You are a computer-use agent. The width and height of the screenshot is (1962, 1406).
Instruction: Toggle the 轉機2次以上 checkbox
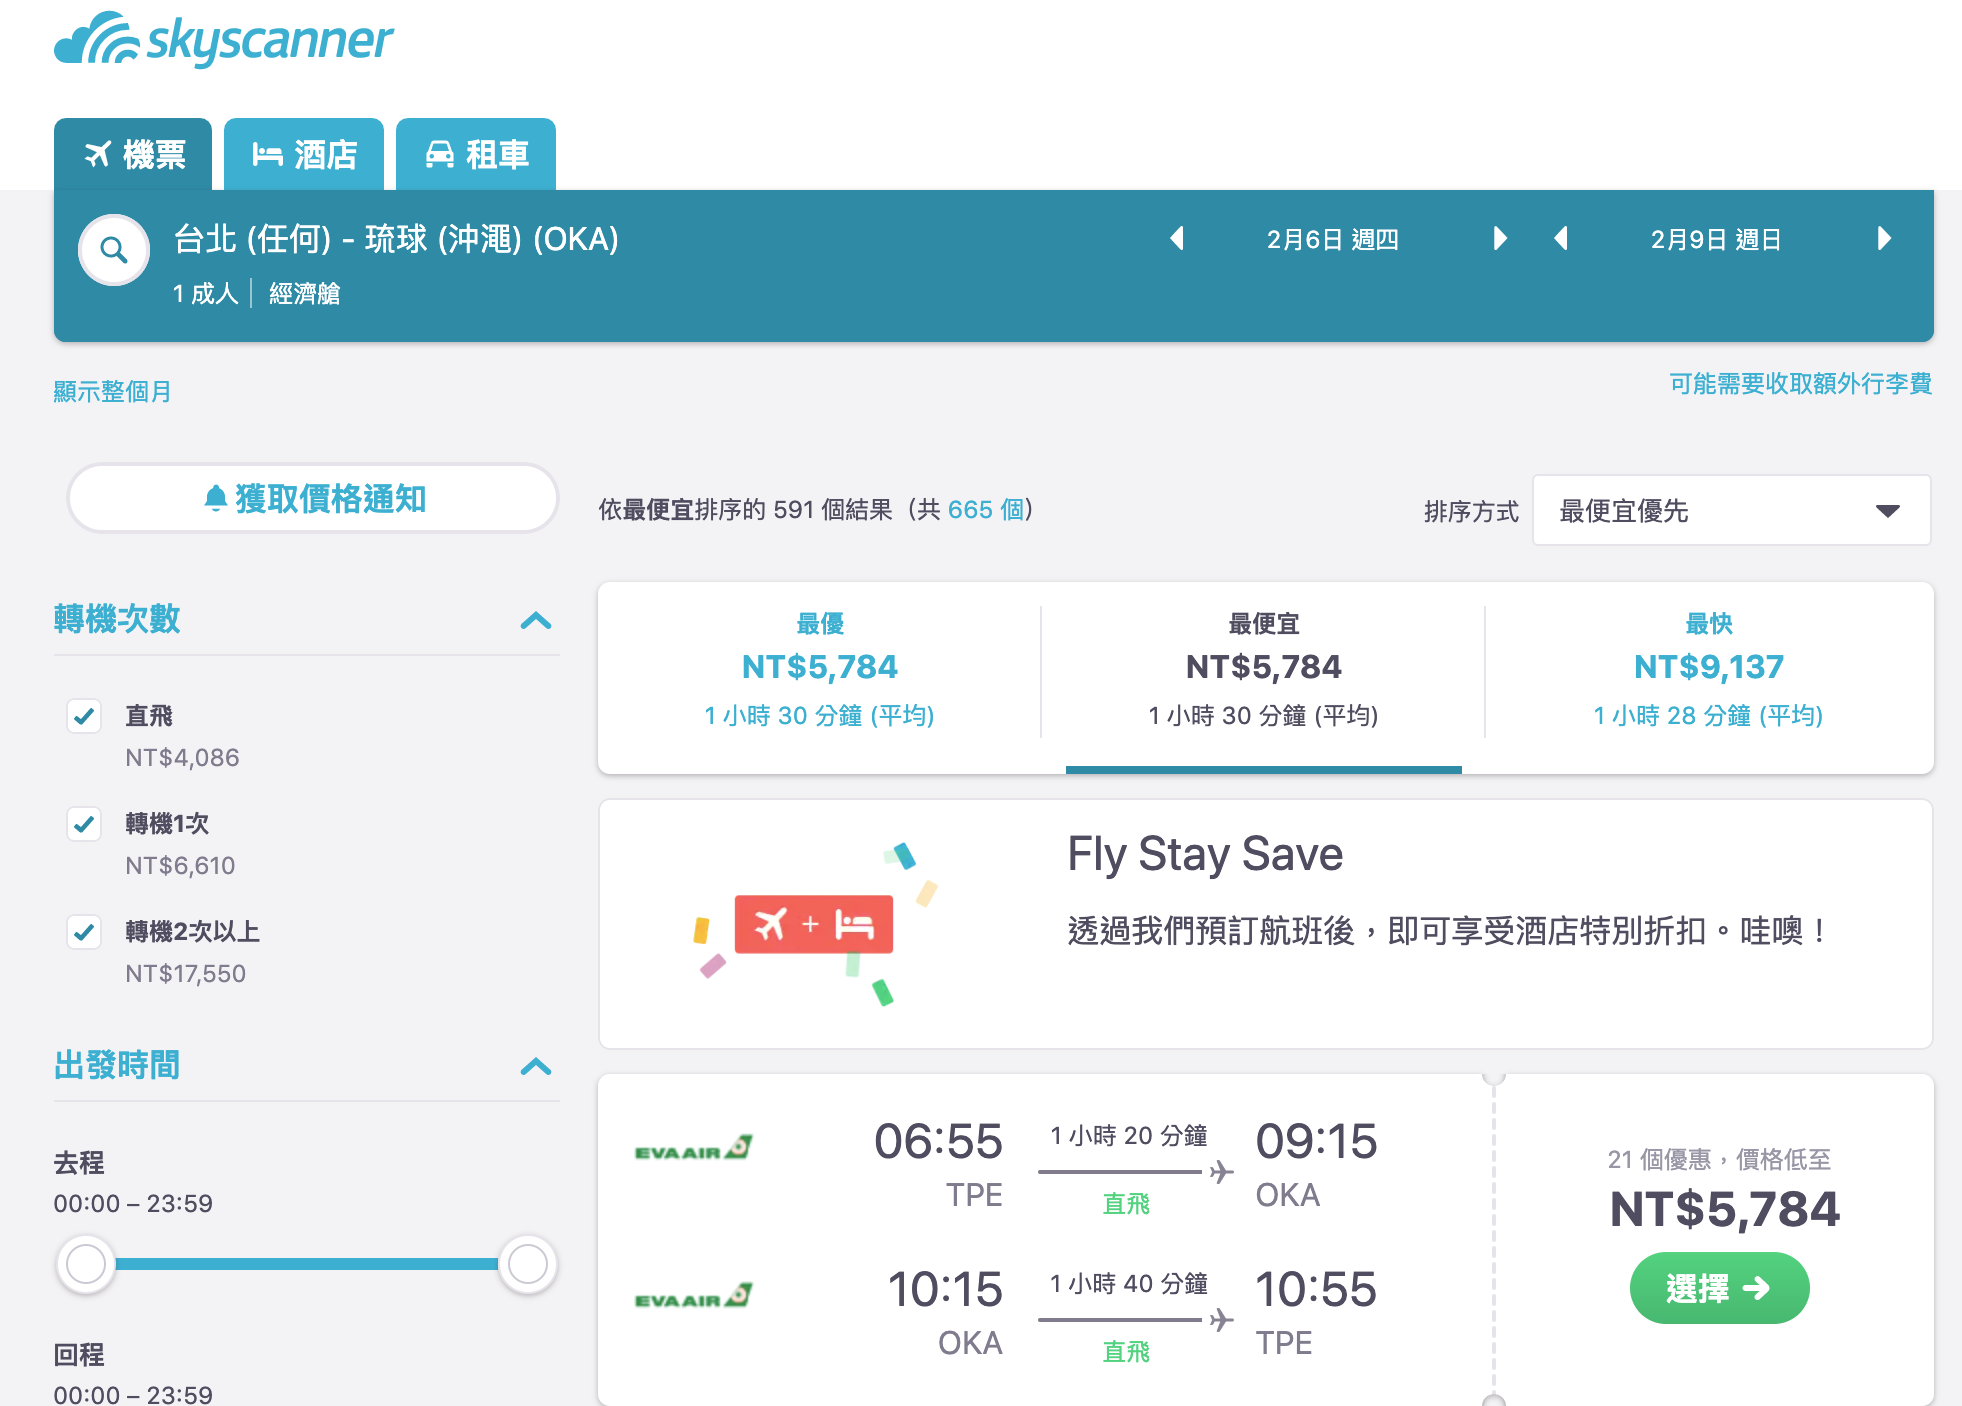(84, 932)
